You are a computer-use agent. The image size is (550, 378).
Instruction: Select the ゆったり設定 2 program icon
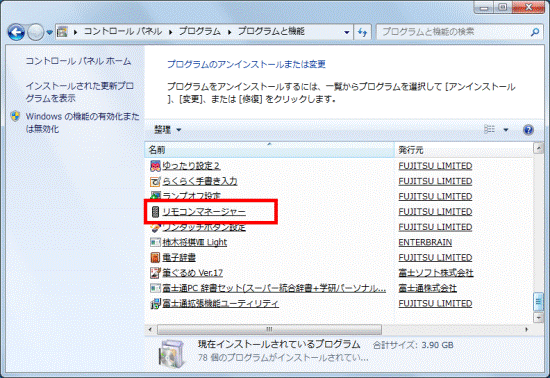pyautogui.click(x=155, y=166)
